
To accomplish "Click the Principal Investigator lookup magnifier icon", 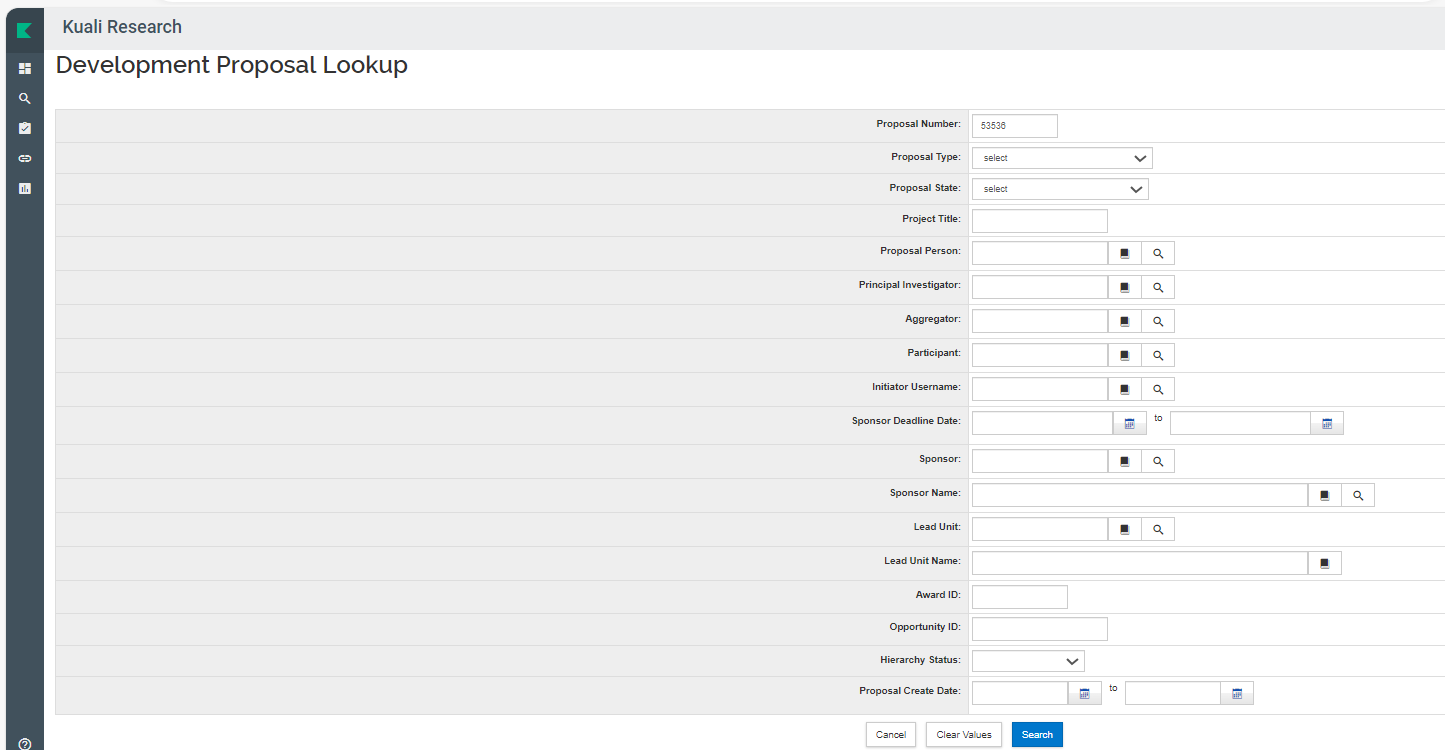I will point(1158,288).
